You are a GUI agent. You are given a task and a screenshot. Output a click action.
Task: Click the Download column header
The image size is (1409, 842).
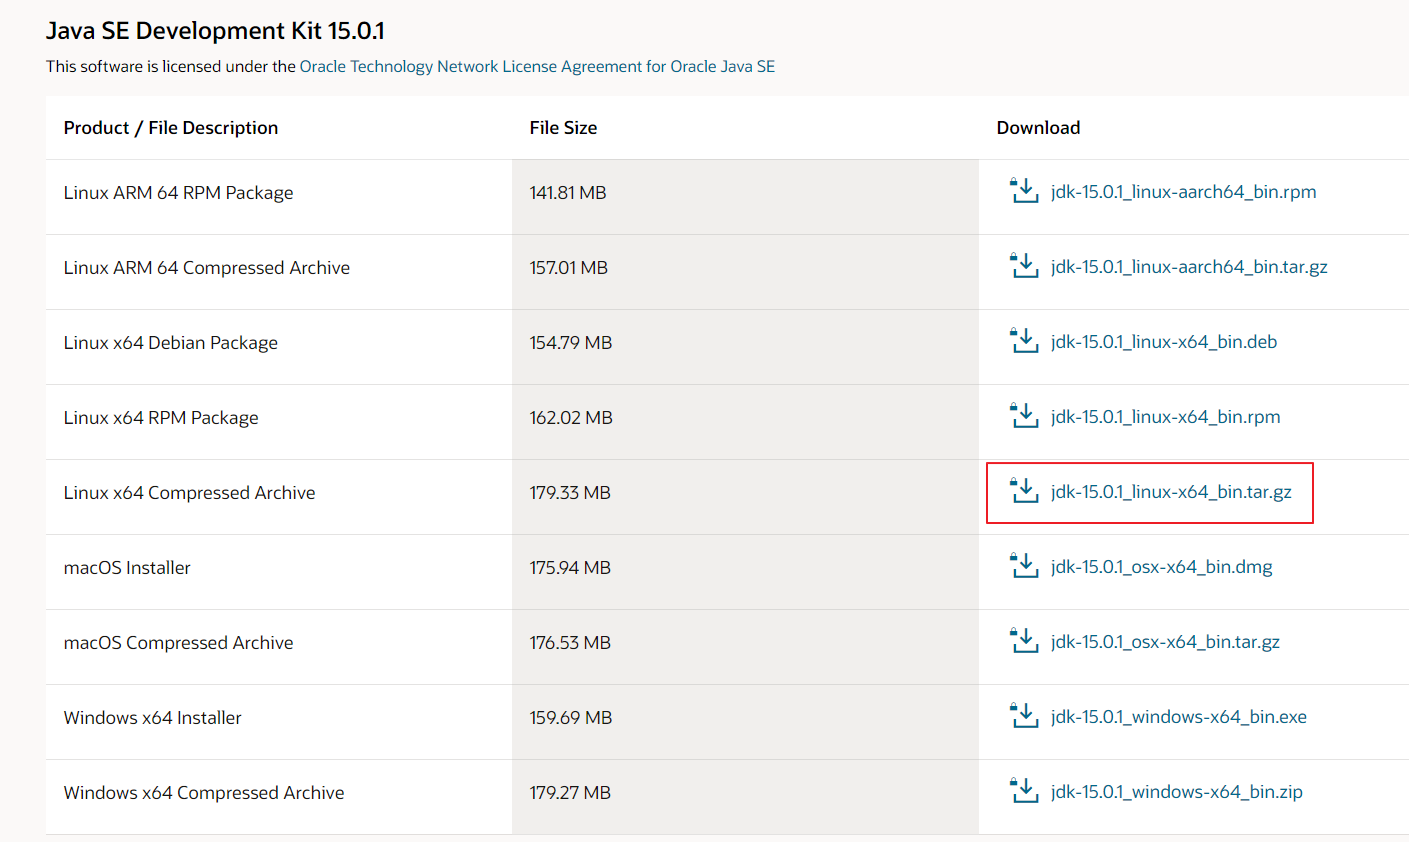tap(1038, 128)
